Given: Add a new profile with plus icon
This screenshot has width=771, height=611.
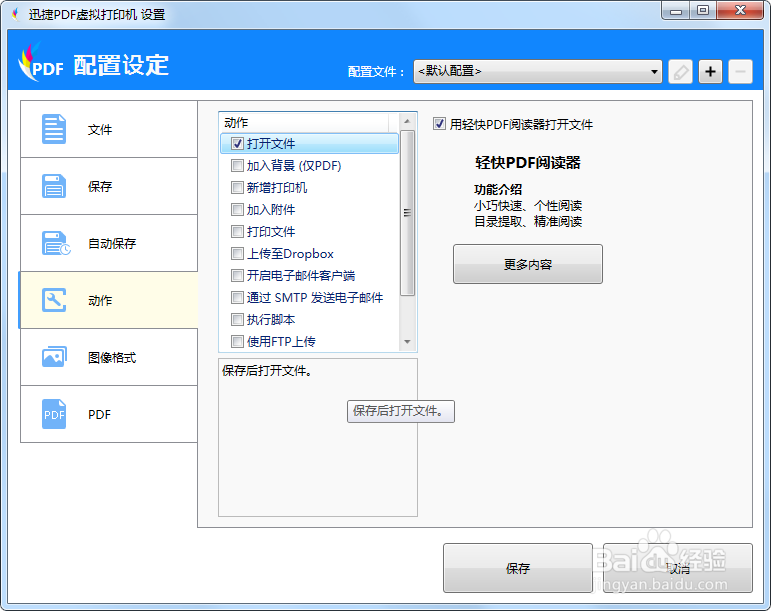Looking at the screenshot, I should 711,72.
